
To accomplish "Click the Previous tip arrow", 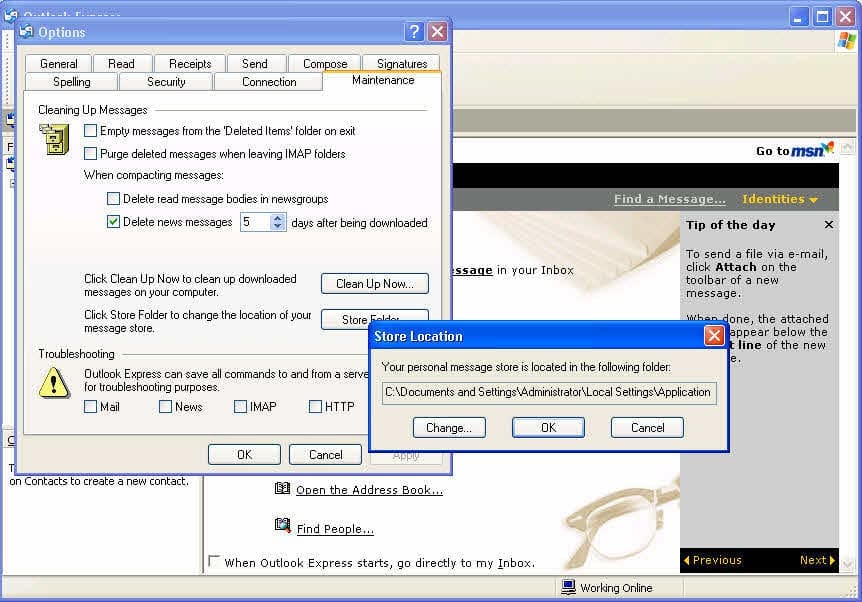I will coord(687,560).
